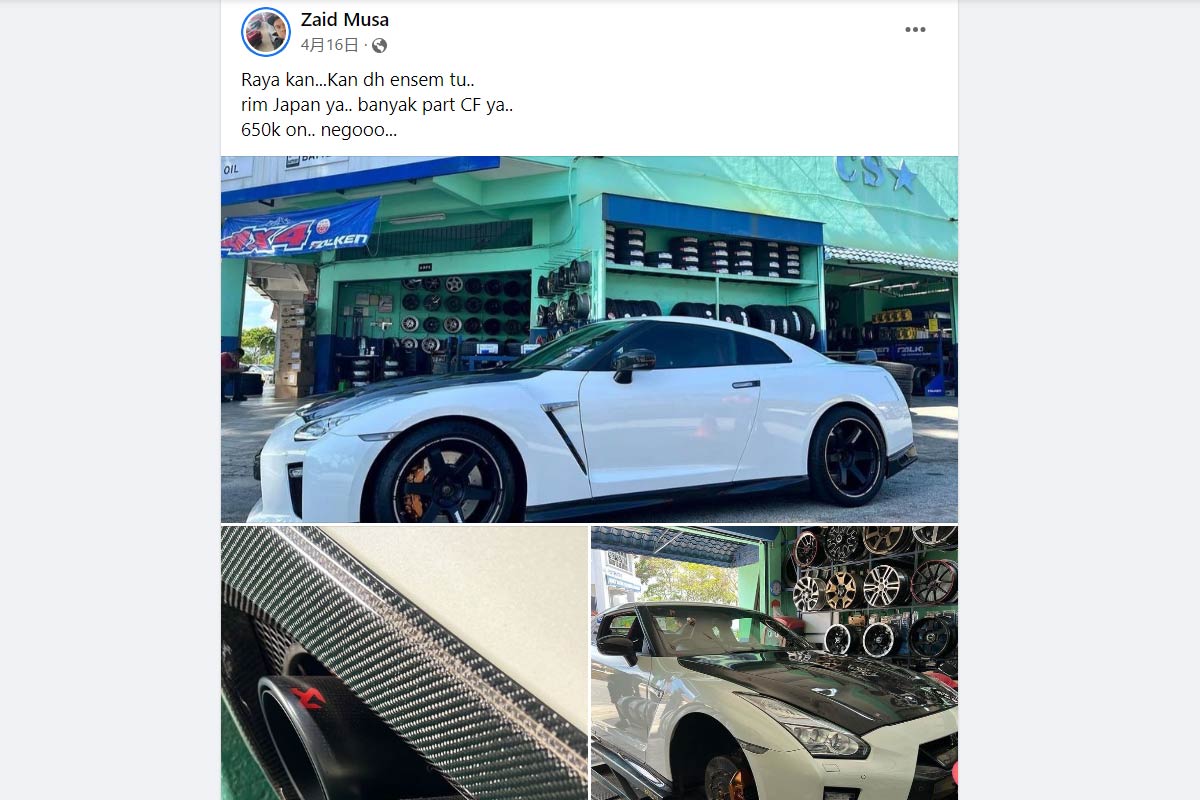Screen dimensions: 1200x800
Task: Open the post options three-dot menu
Action: point(915,30)
